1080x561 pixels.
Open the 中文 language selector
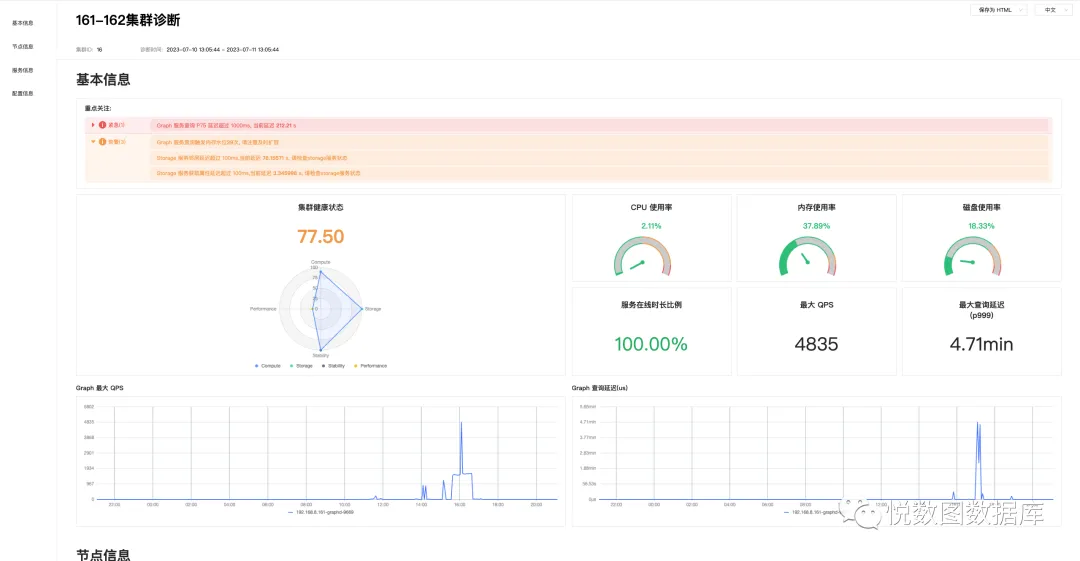[x=1053, y=10]
